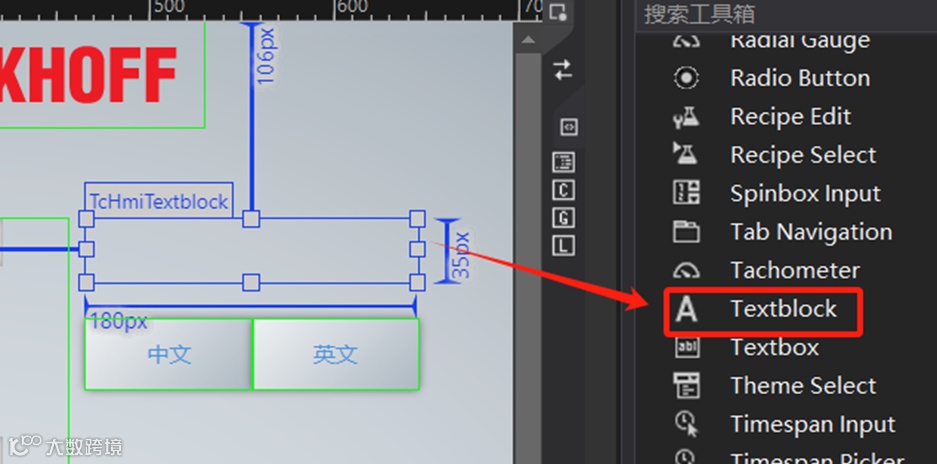
Task: Click the Recipe Edit flask icon
Action: coord(686,117)
